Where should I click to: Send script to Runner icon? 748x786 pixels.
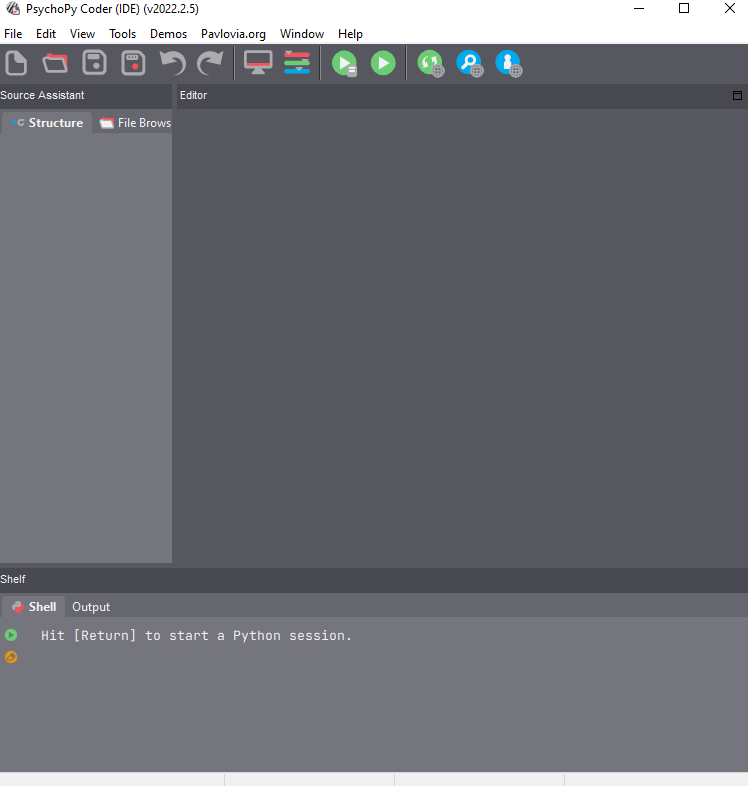(344, 63)
